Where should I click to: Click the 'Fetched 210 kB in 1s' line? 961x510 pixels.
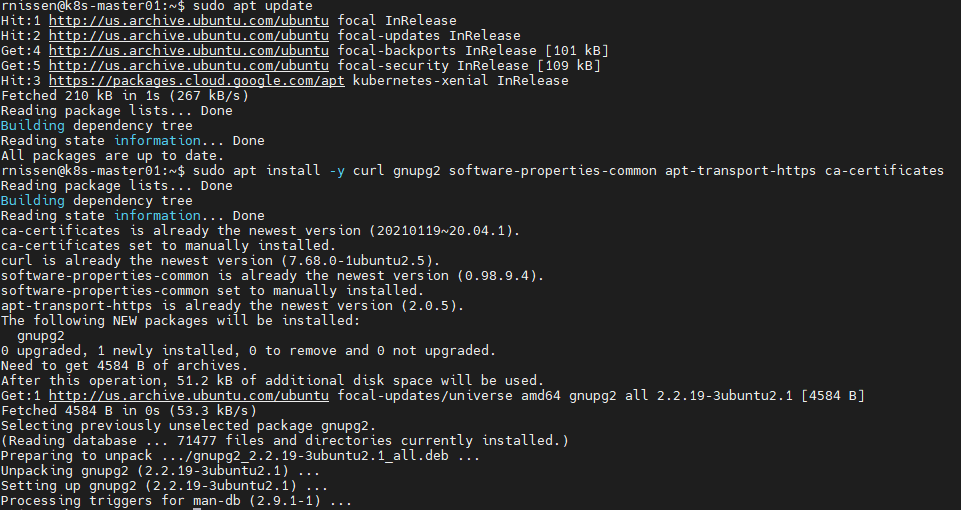(x=123, y=96)
